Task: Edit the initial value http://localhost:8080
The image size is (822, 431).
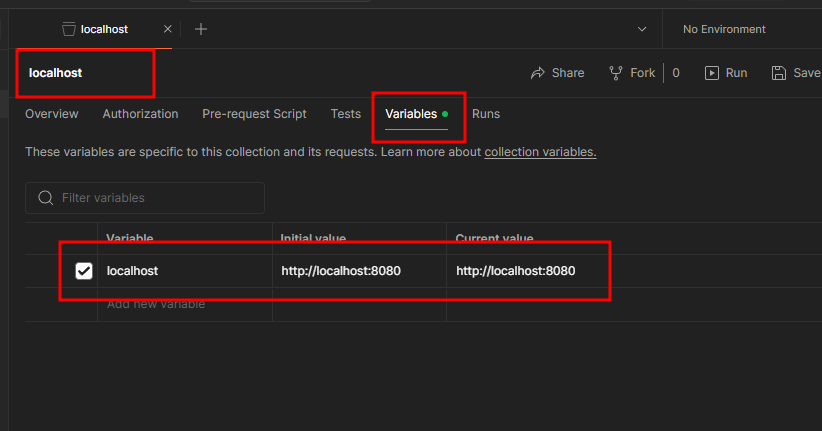Action: pyautogui.click(x=359, y=271)
